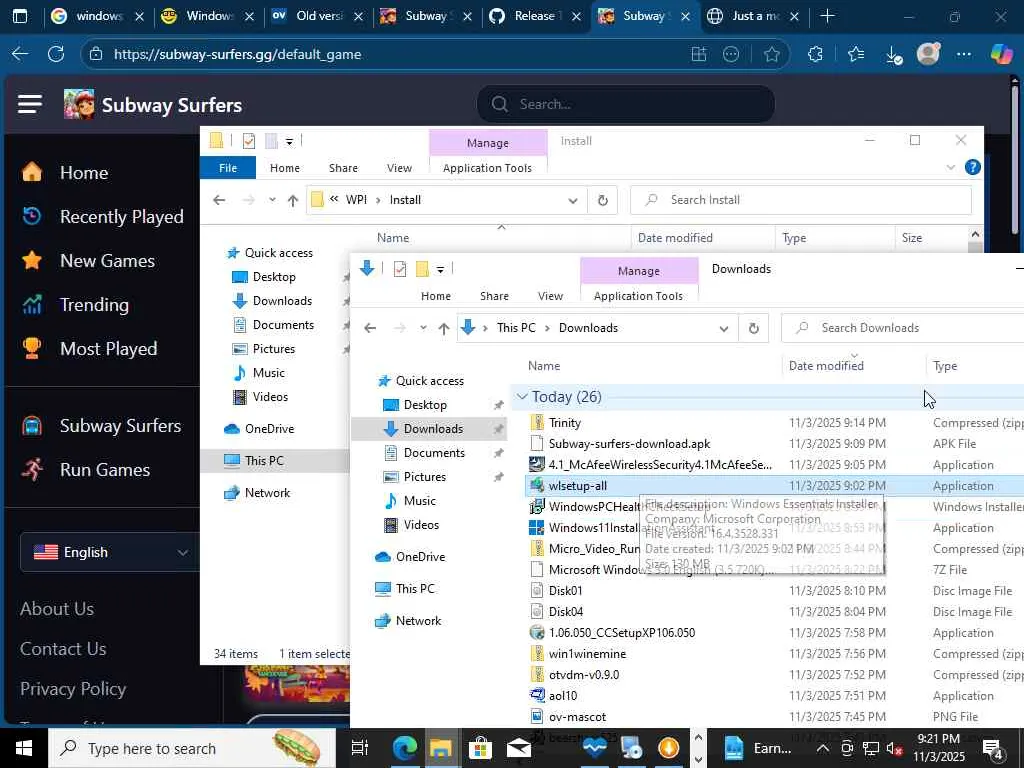Switch to the Release GitHub browser tab
The height and width of the screenshot is (768, 1024).
[534, 16]
